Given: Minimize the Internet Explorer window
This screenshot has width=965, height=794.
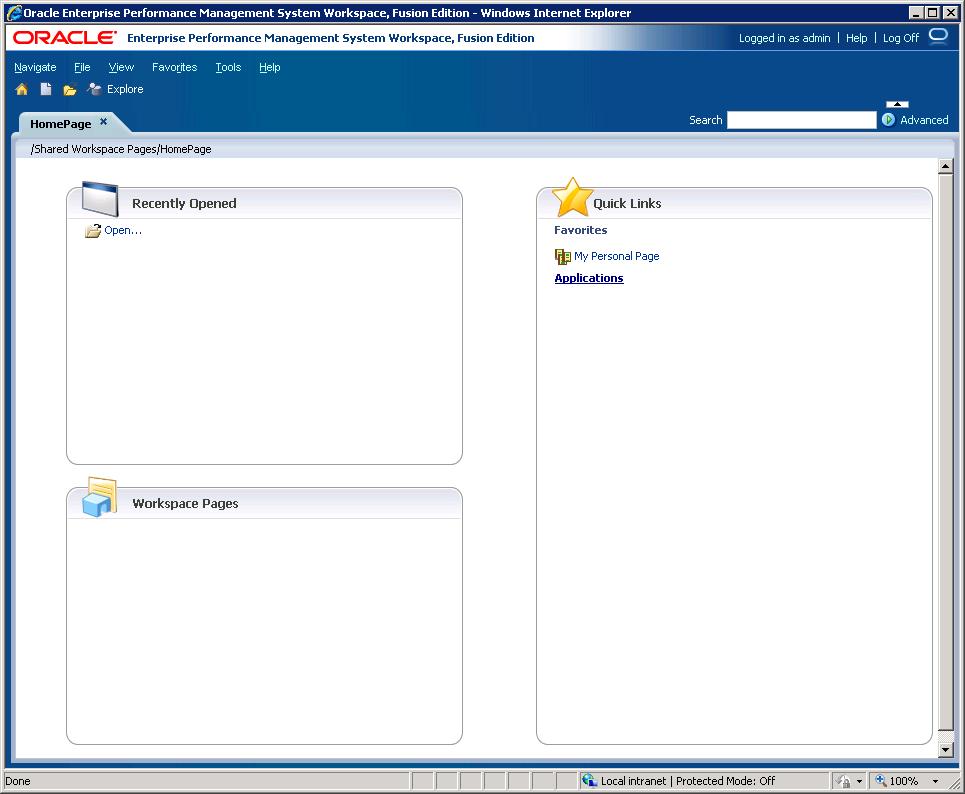Looking at the screenshot, I should pos(916,12).
